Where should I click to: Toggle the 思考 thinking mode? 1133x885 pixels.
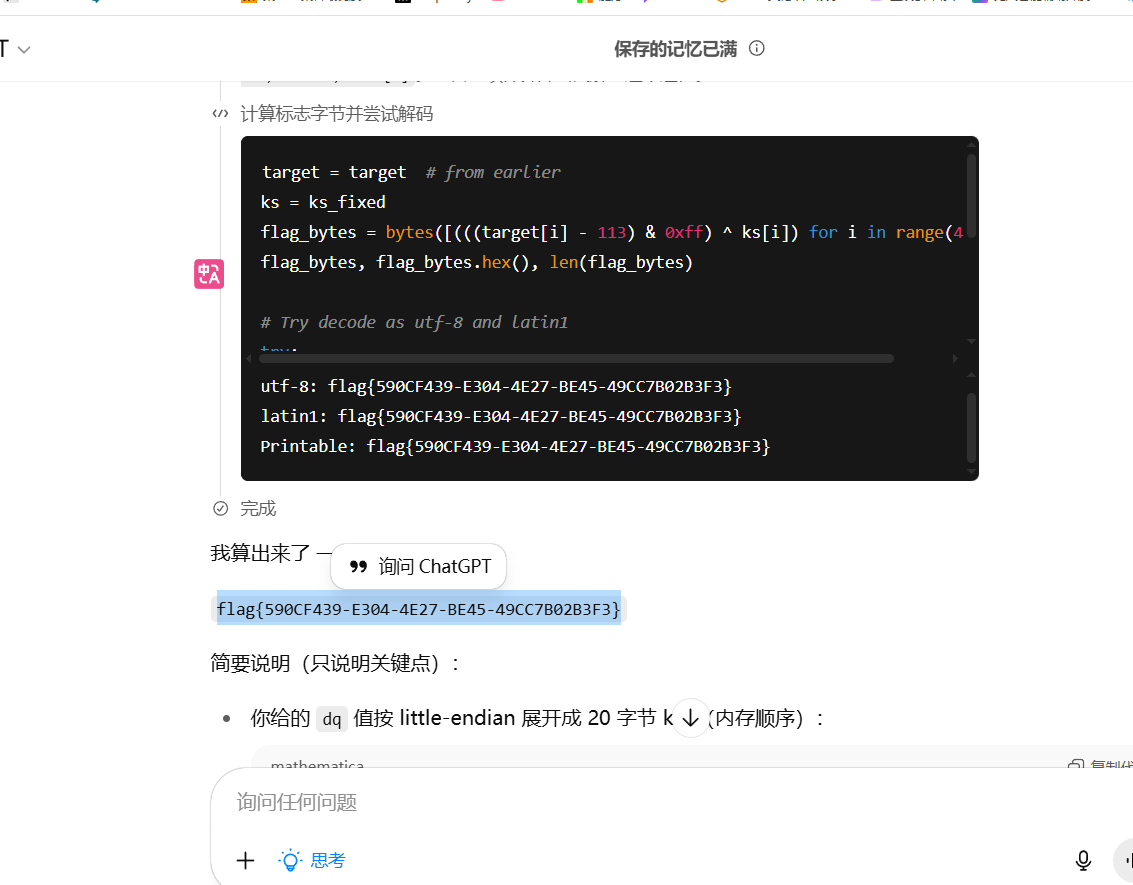(312, 860)
